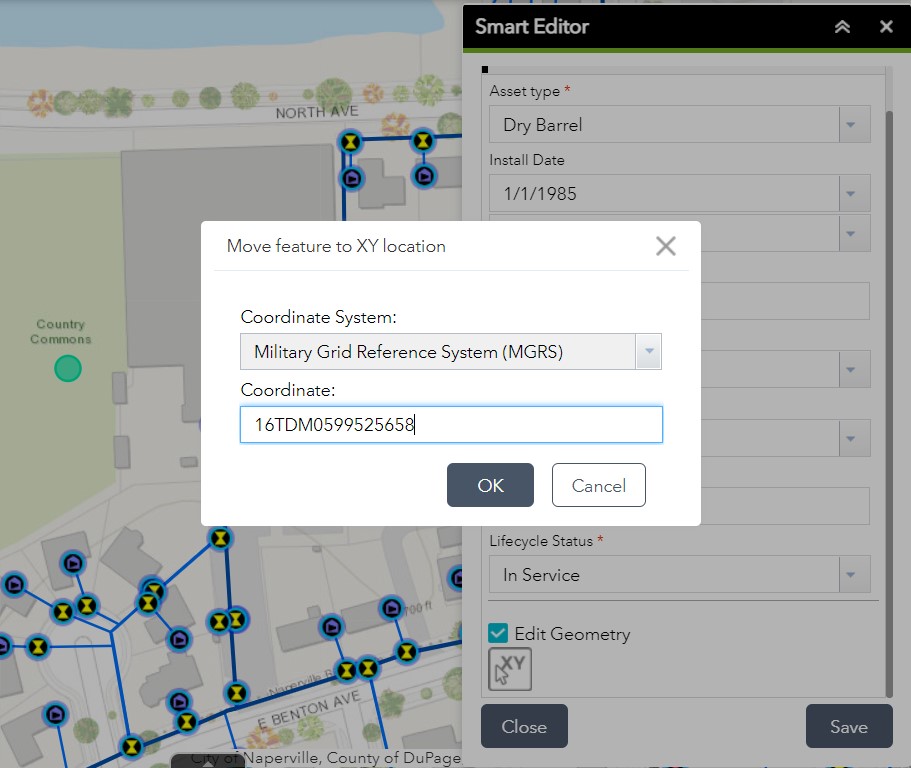
Task: Collapse the Smart Editor panel with the chevrons
Action: pos(842,27)
